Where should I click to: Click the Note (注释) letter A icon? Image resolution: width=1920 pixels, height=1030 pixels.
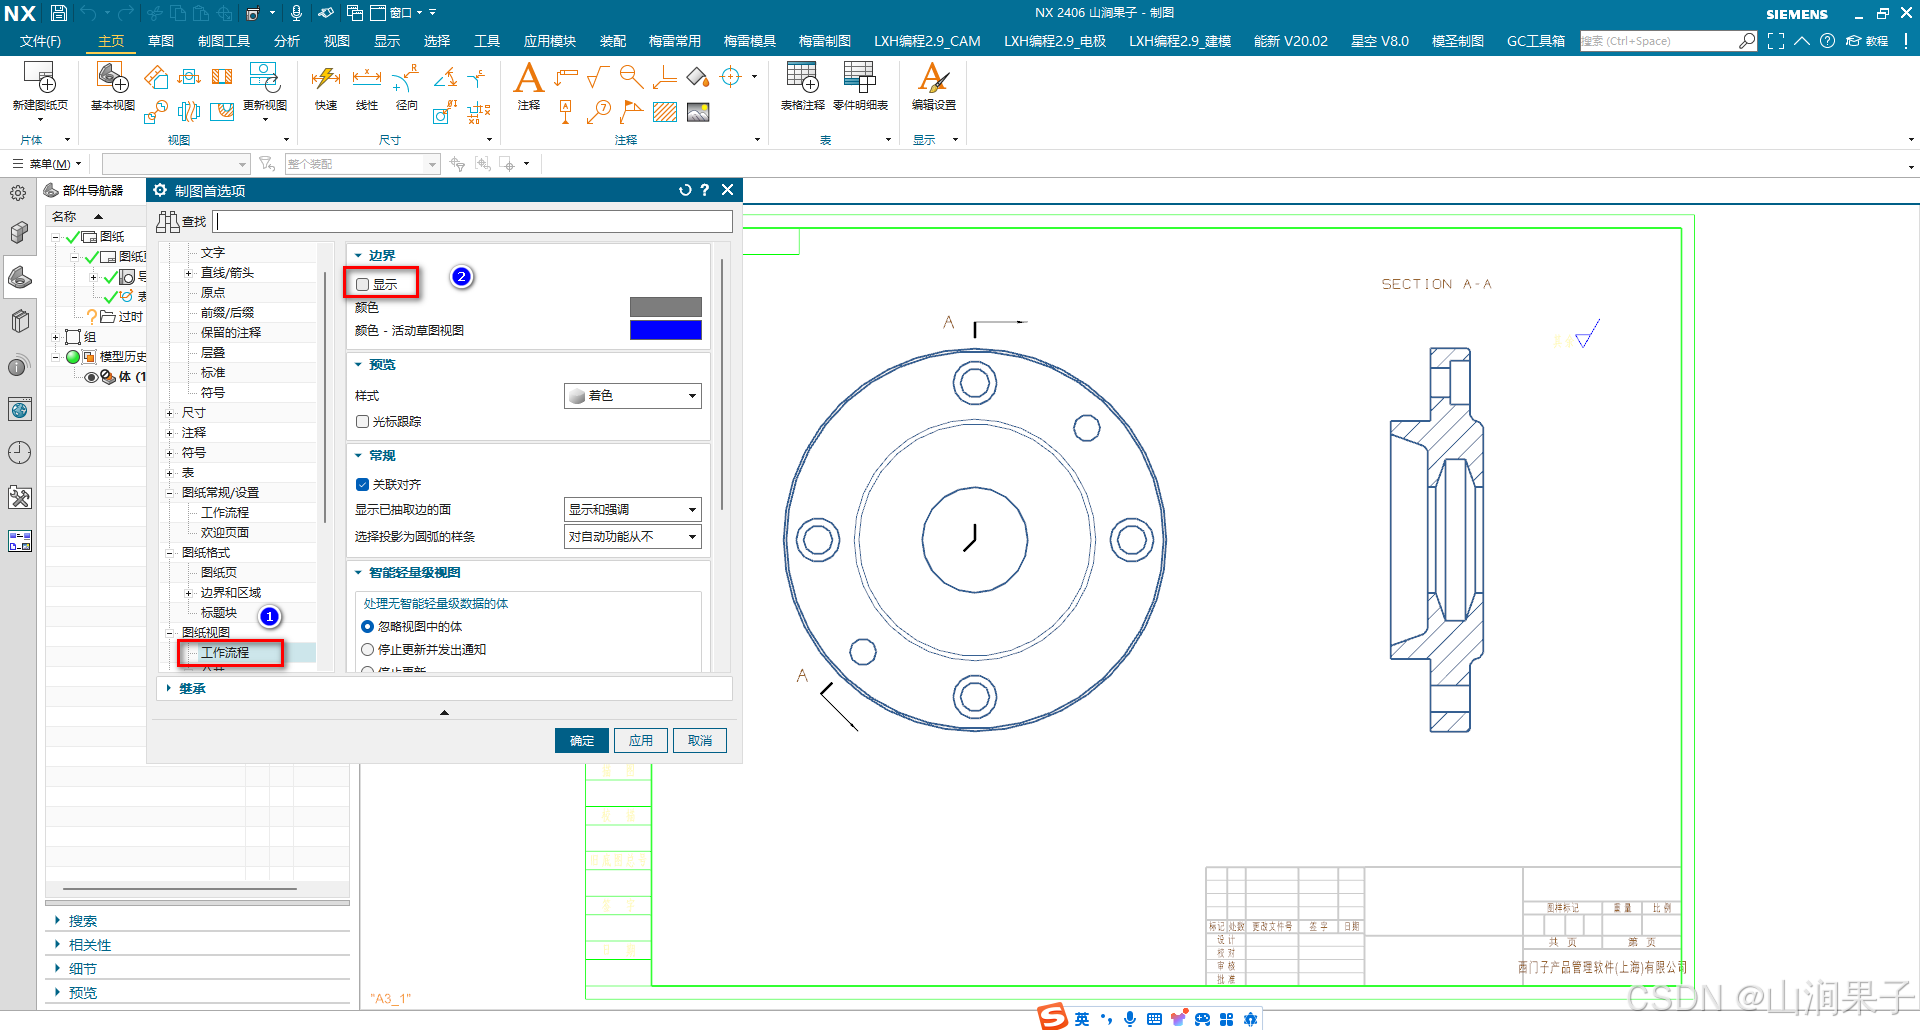tap(528, 78)
